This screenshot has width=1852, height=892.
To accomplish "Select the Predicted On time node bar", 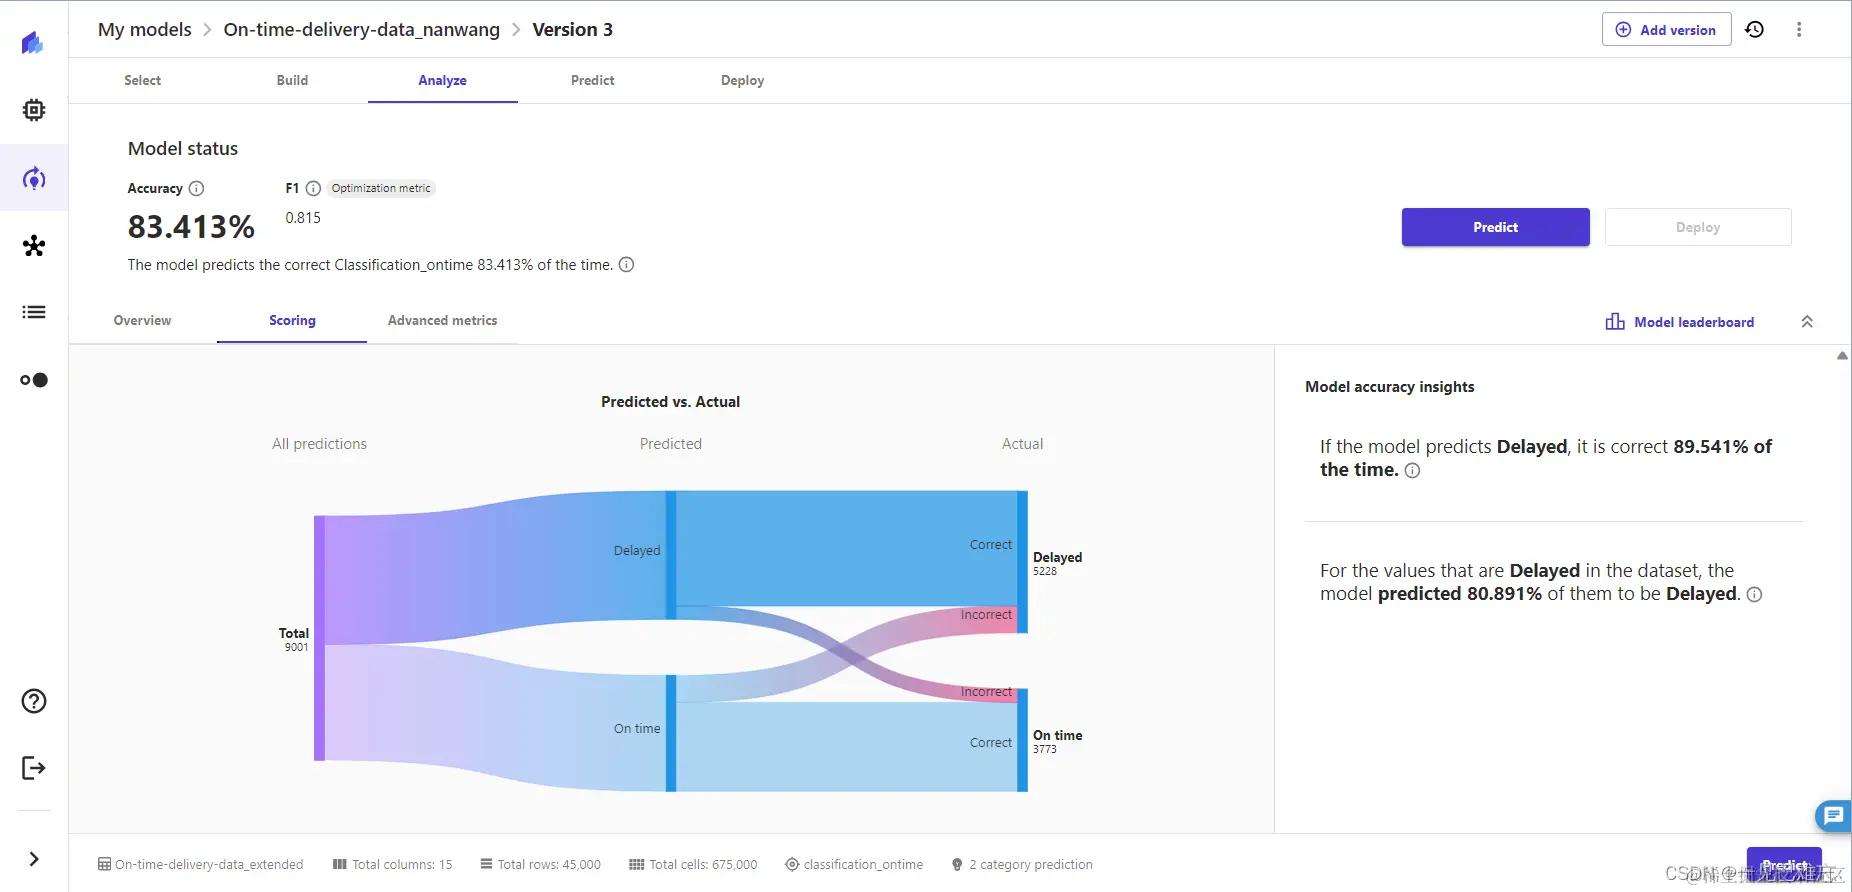I will 671,733.
